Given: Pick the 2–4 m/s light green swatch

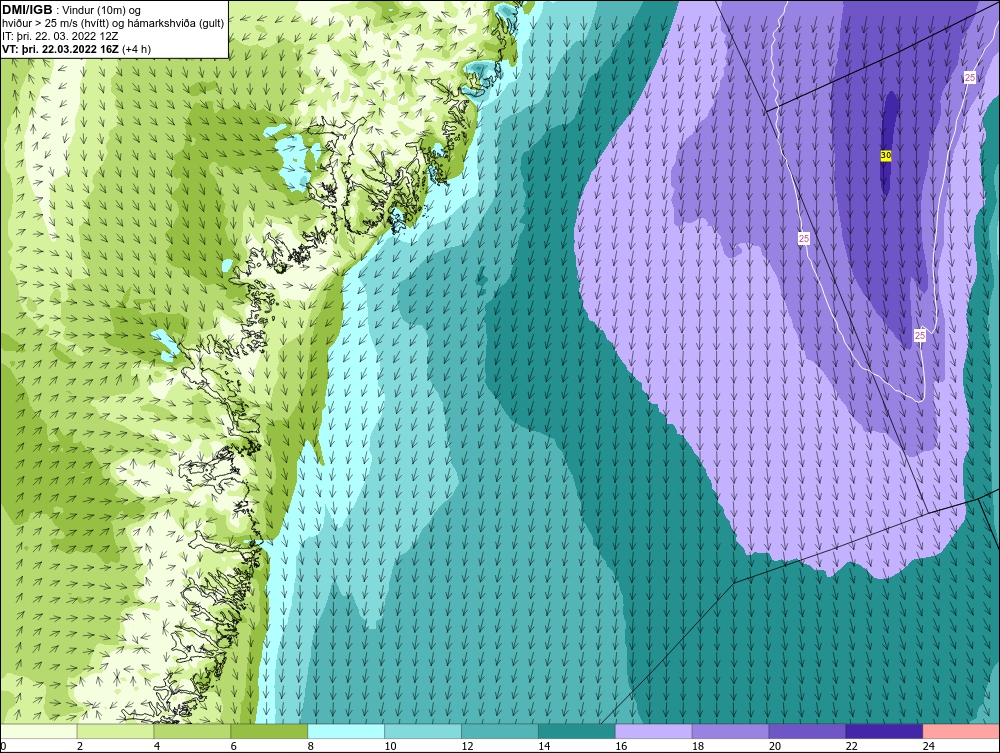Looking at the screenshot, I should pos(115,731).
